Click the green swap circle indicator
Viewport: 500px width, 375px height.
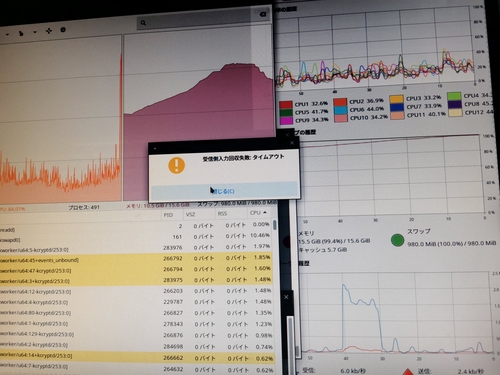397,240
